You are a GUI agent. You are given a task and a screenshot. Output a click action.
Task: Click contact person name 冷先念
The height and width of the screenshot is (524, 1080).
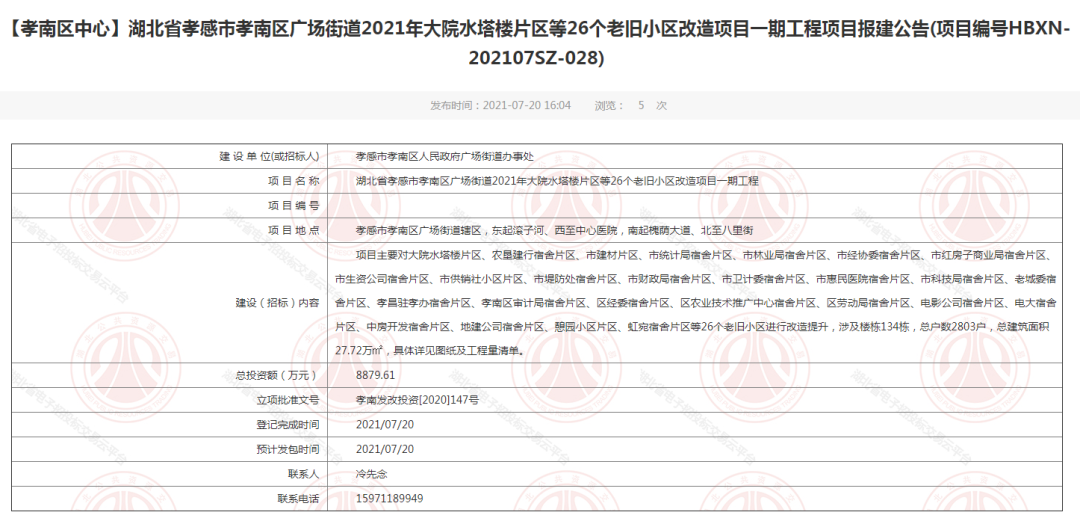point(371,473)
